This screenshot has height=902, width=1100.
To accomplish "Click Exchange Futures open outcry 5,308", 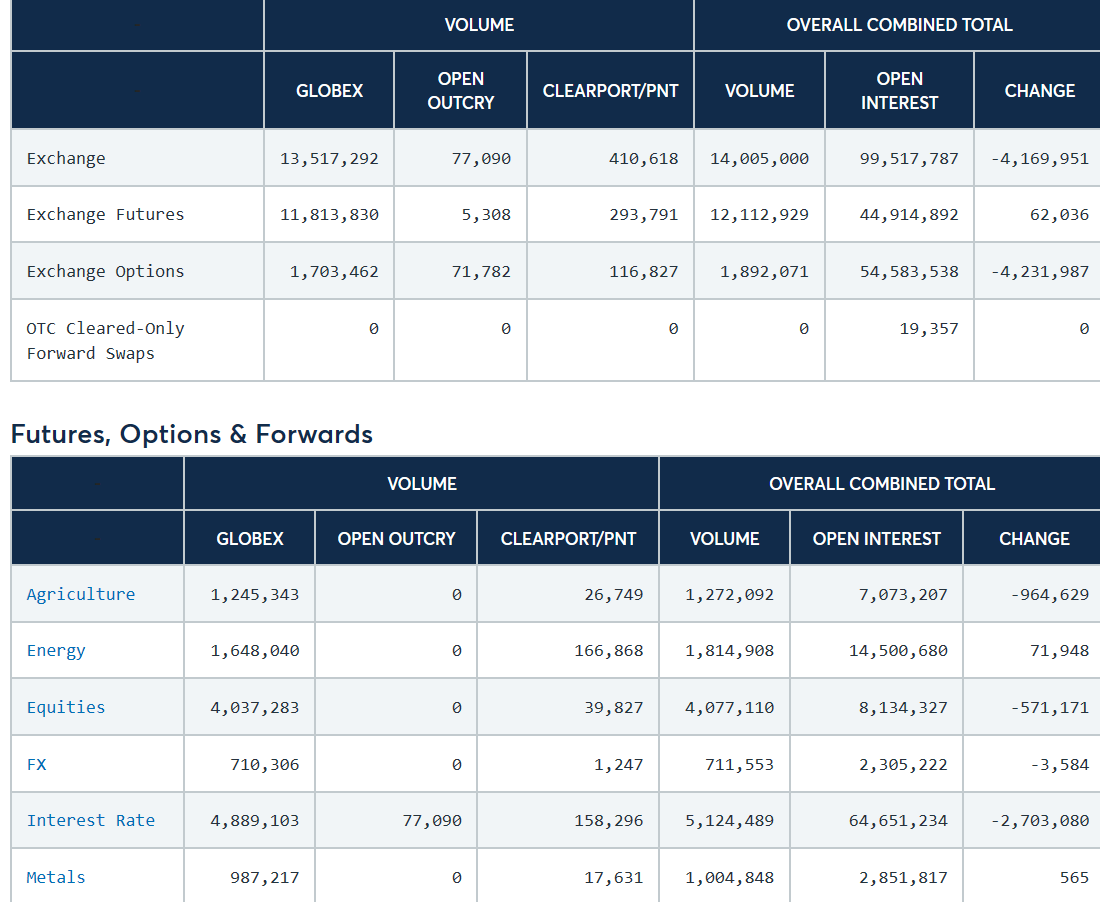I will coord(486,215).
